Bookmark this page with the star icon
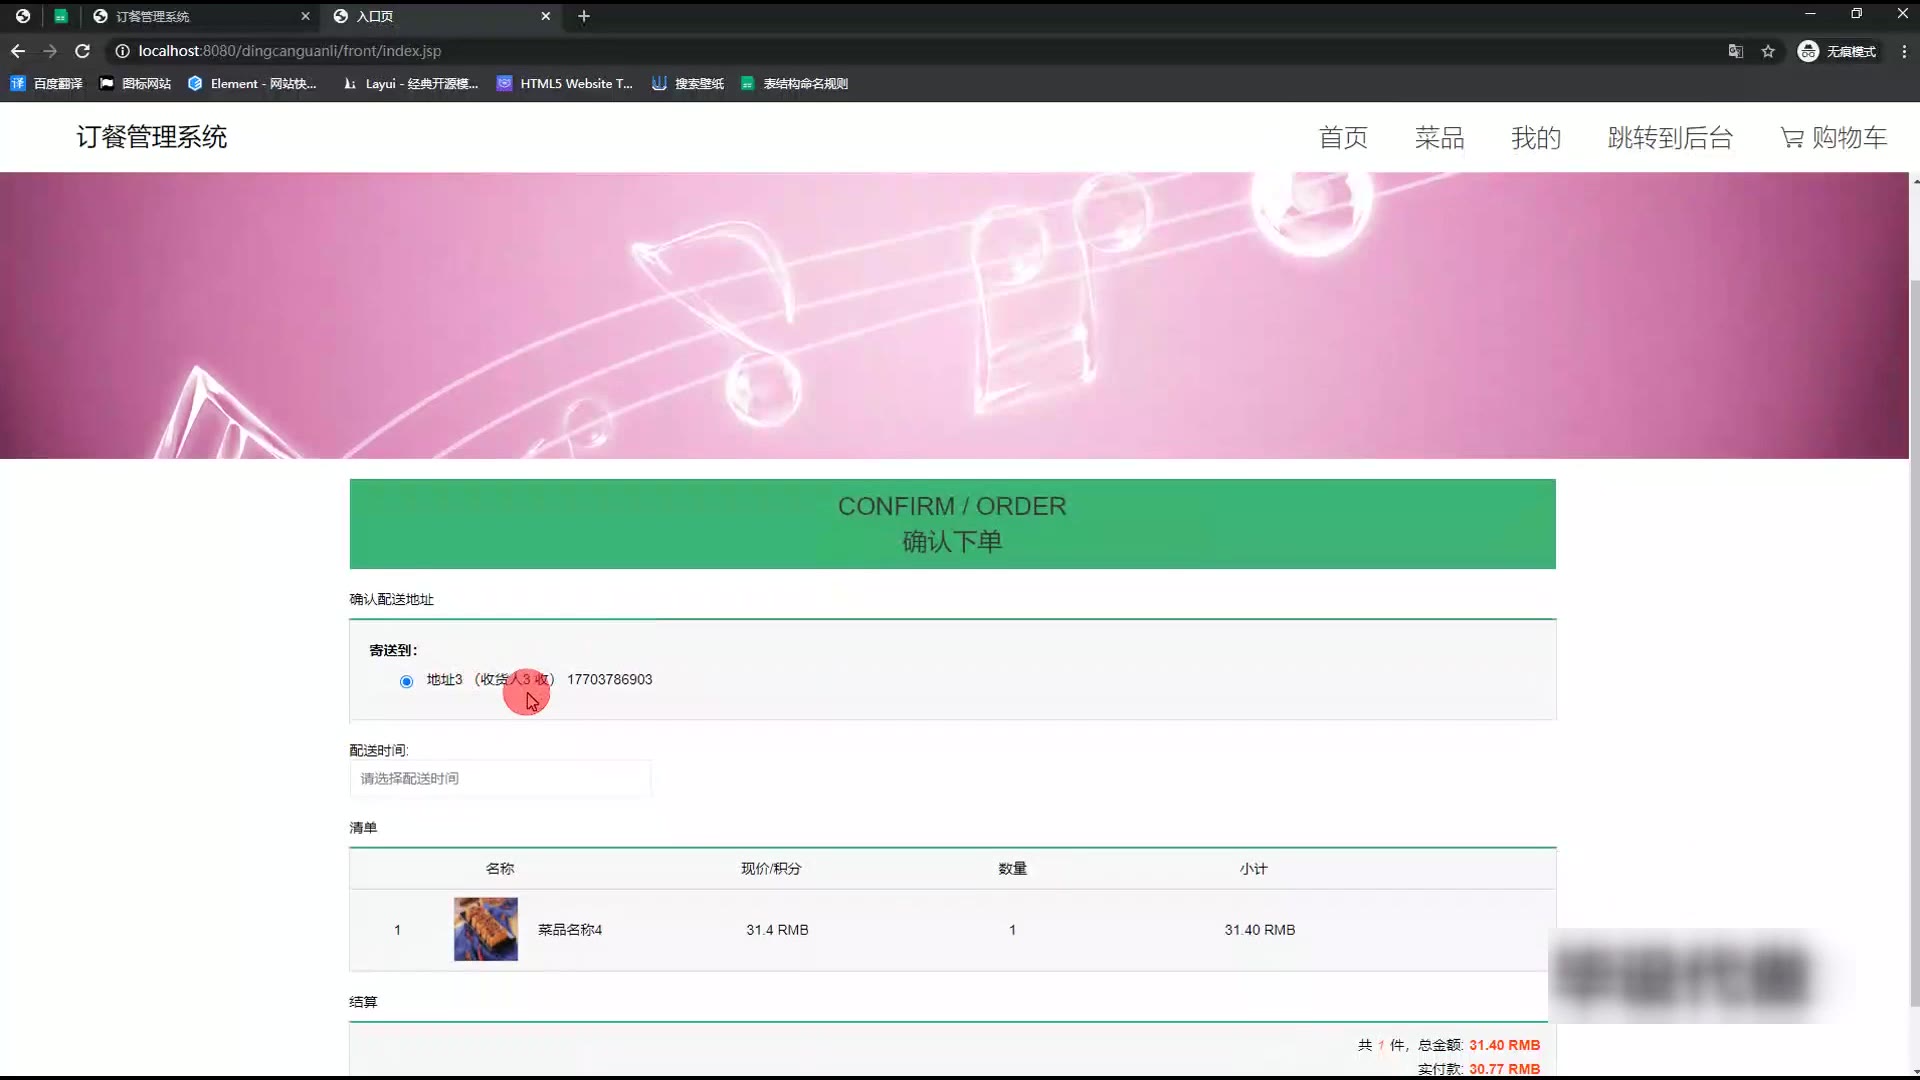The width and height of the screenshot is (1920, 1080). tap(1768, 51)
